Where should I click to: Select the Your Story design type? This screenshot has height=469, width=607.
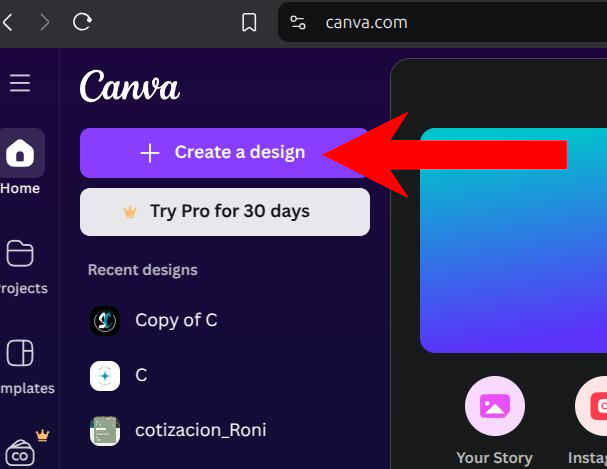(x=495, y=406)
